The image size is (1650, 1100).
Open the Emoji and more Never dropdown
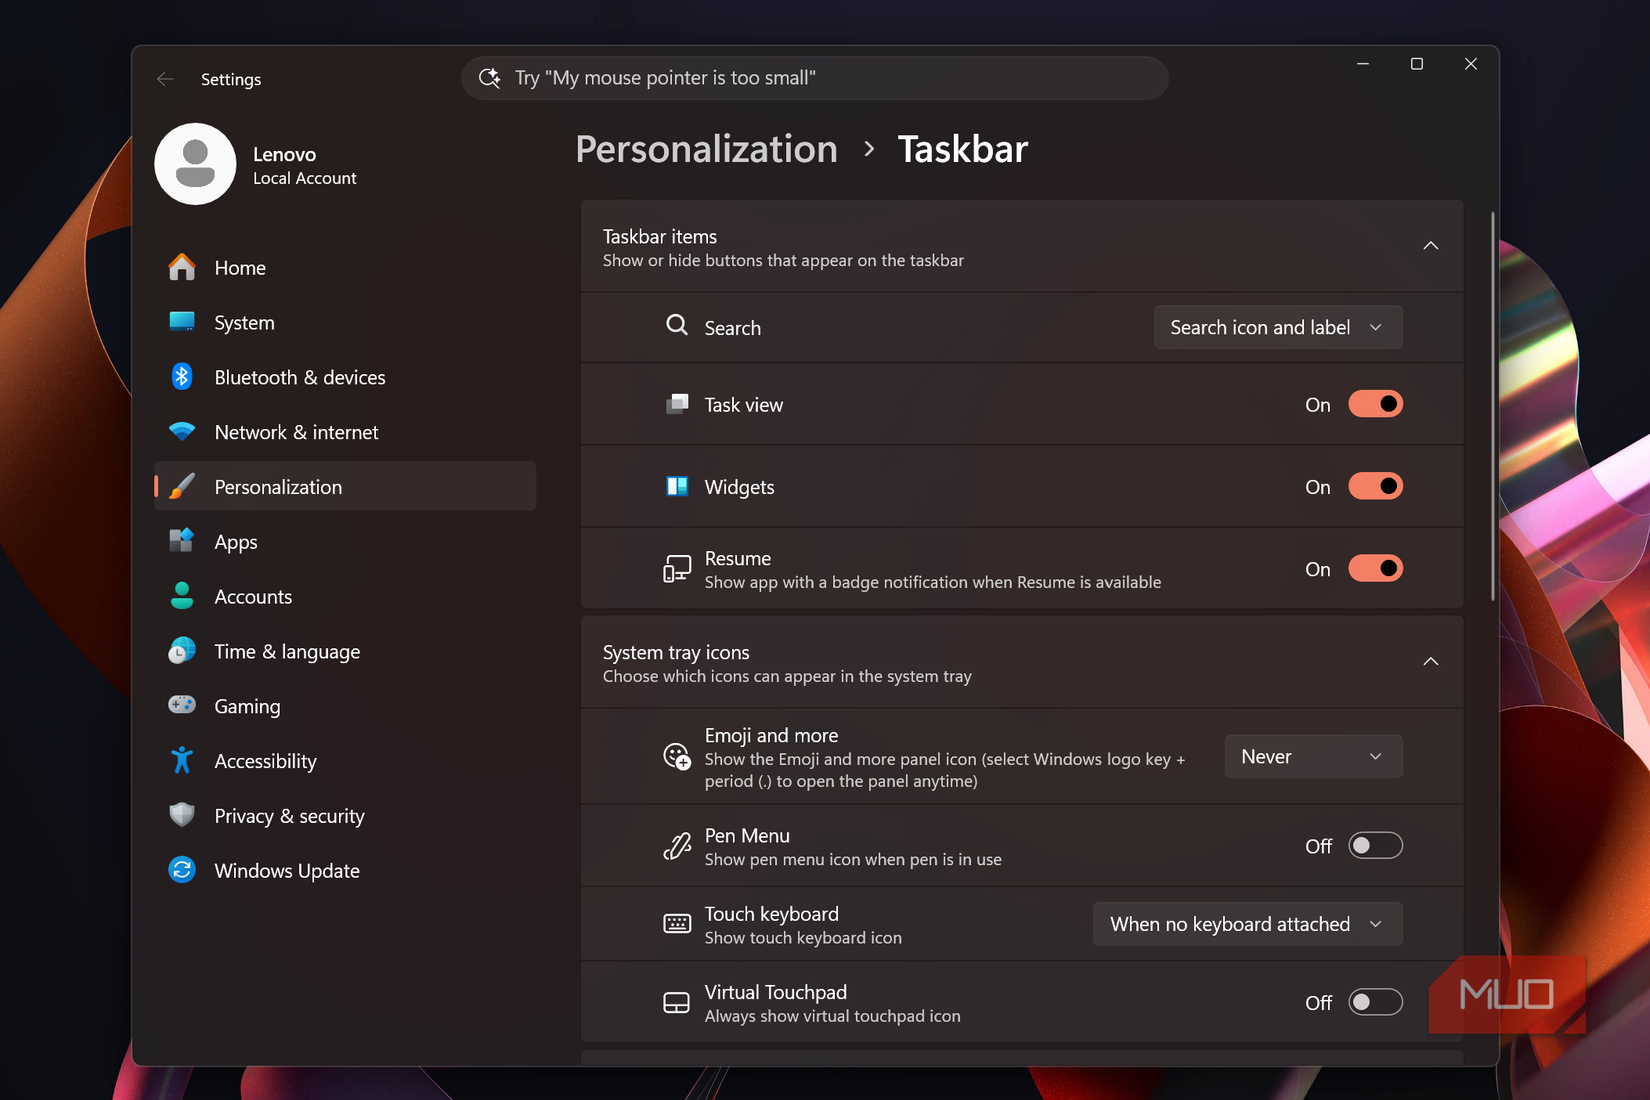(x=1313, y=756)
